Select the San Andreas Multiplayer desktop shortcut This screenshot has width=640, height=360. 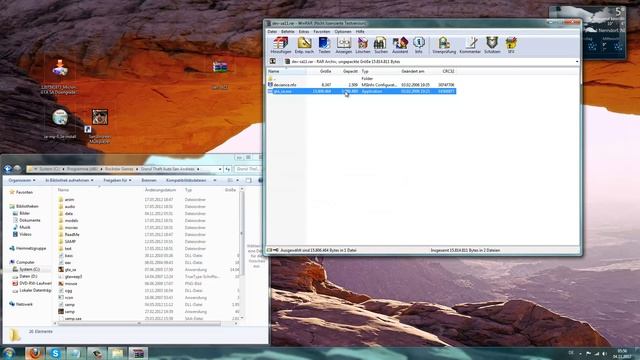coord(100,117)
